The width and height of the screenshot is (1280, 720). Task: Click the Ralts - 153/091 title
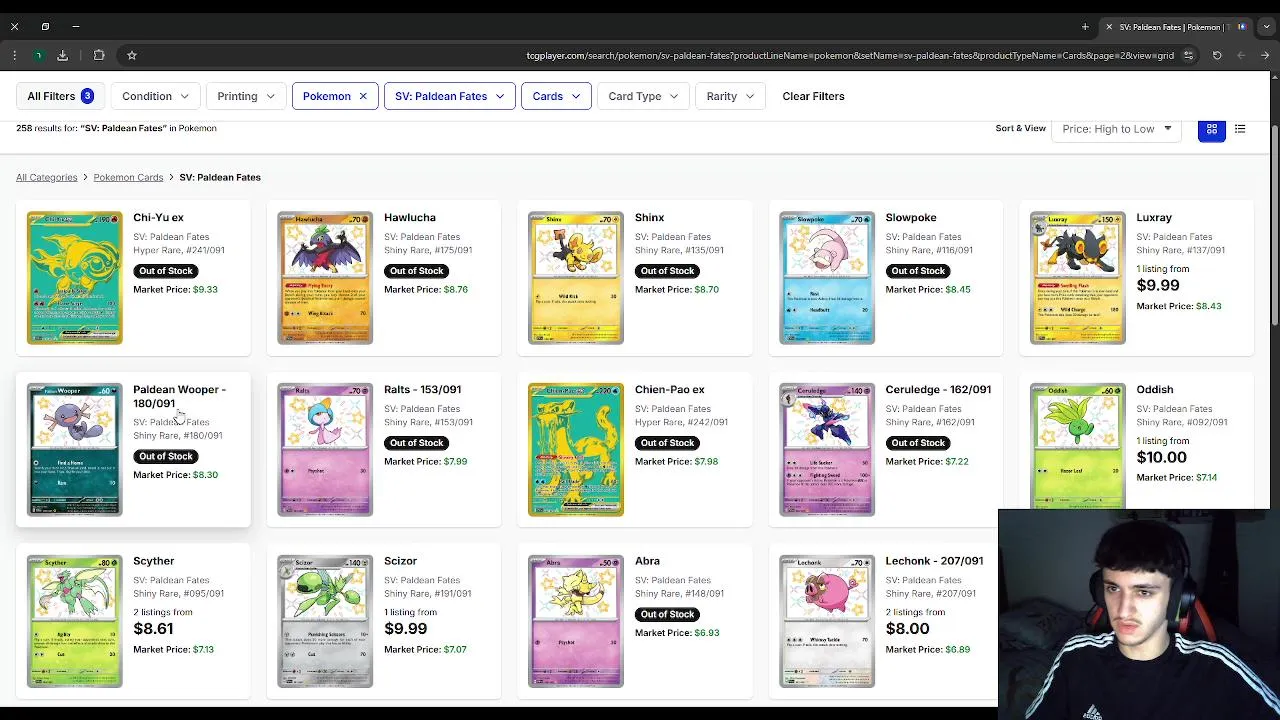422,389
